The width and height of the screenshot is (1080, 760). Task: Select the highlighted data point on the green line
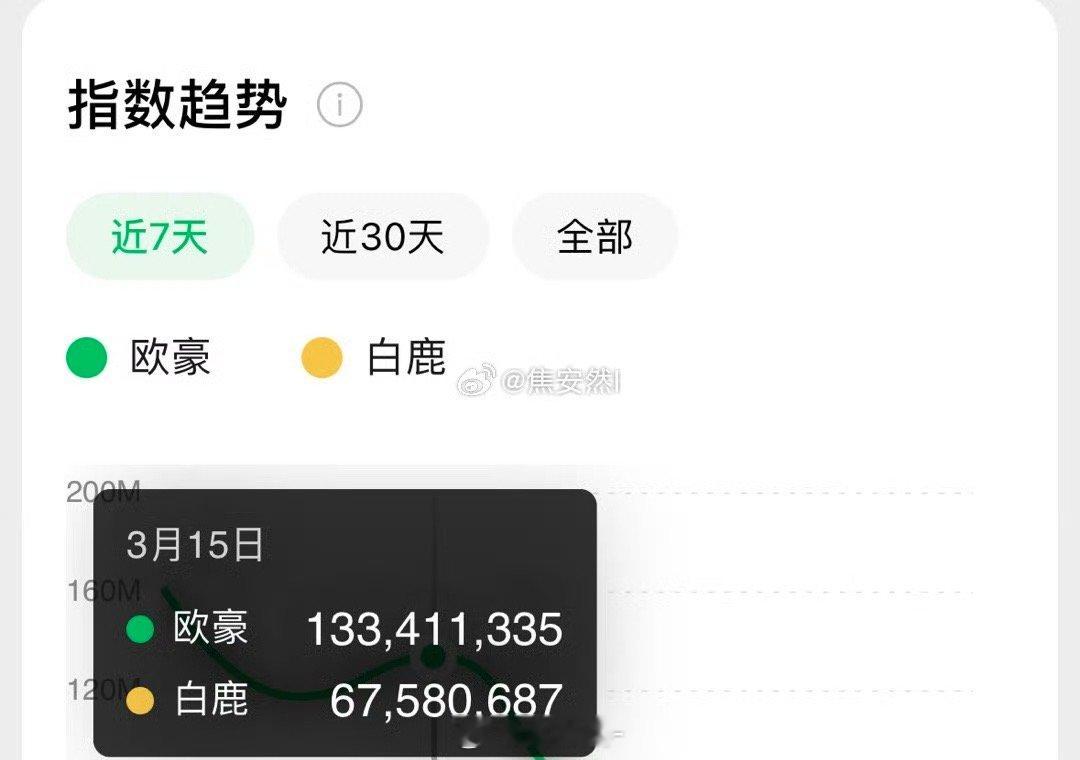pyautogui.click(x=433, y=657)
